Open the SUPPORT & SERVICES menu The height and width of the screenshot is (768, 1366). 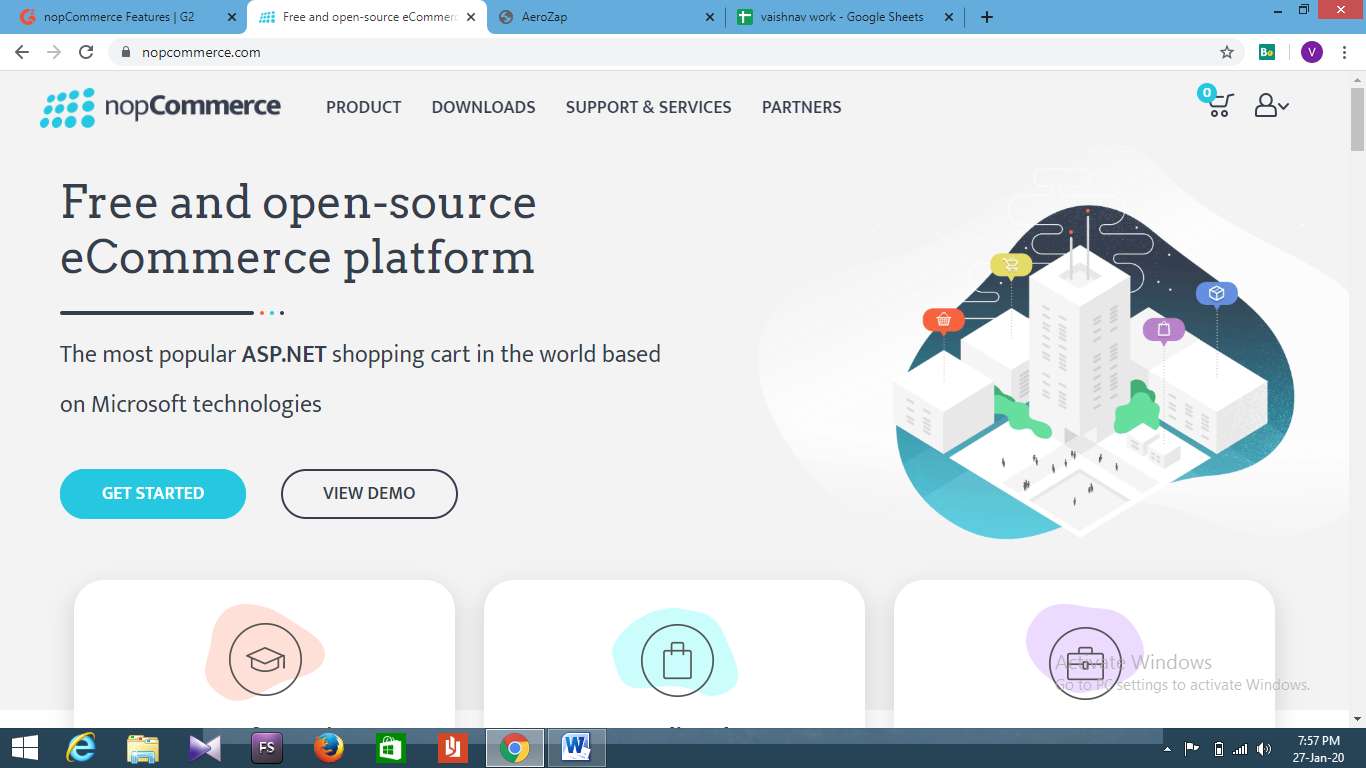coord(649,107)
